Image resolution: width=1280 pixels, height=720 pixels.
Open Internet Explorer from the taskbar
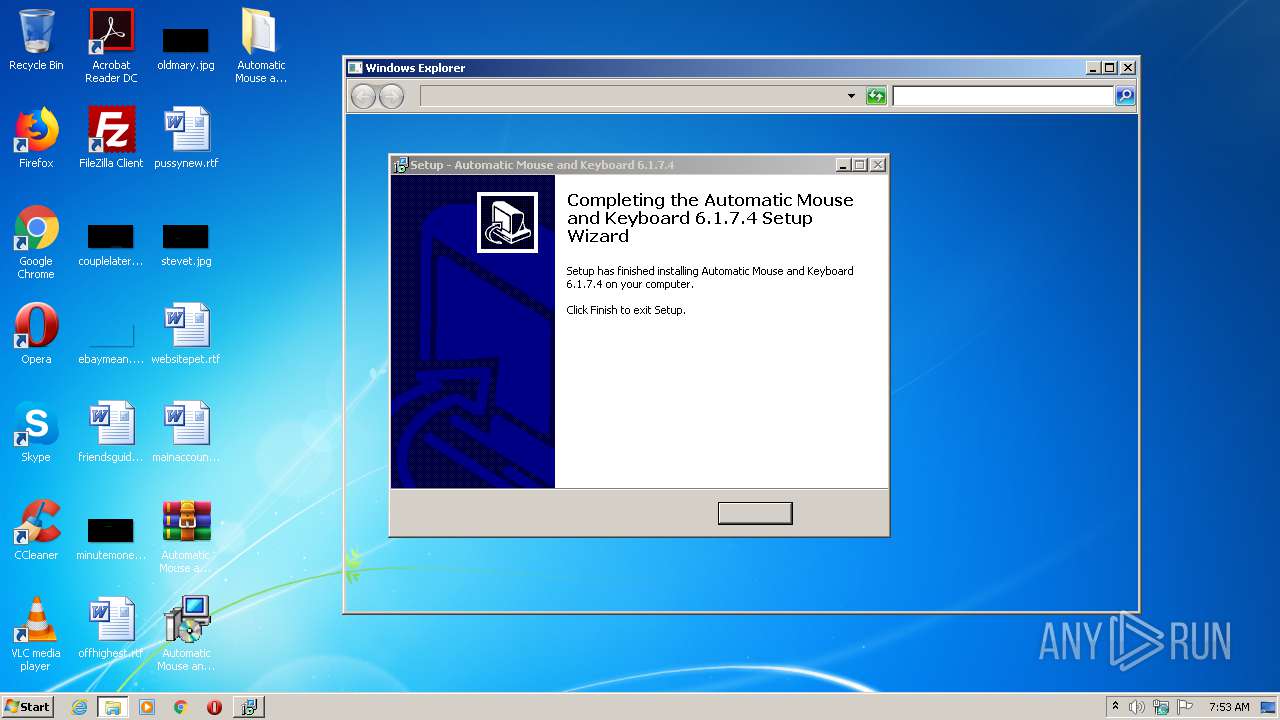tap(80, 707)
